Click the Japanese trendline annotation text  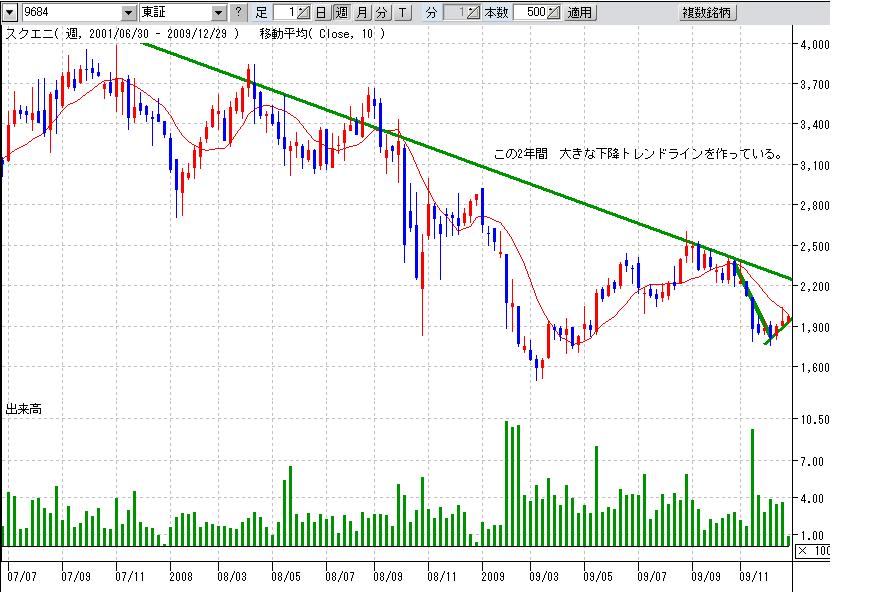(638, 155)
